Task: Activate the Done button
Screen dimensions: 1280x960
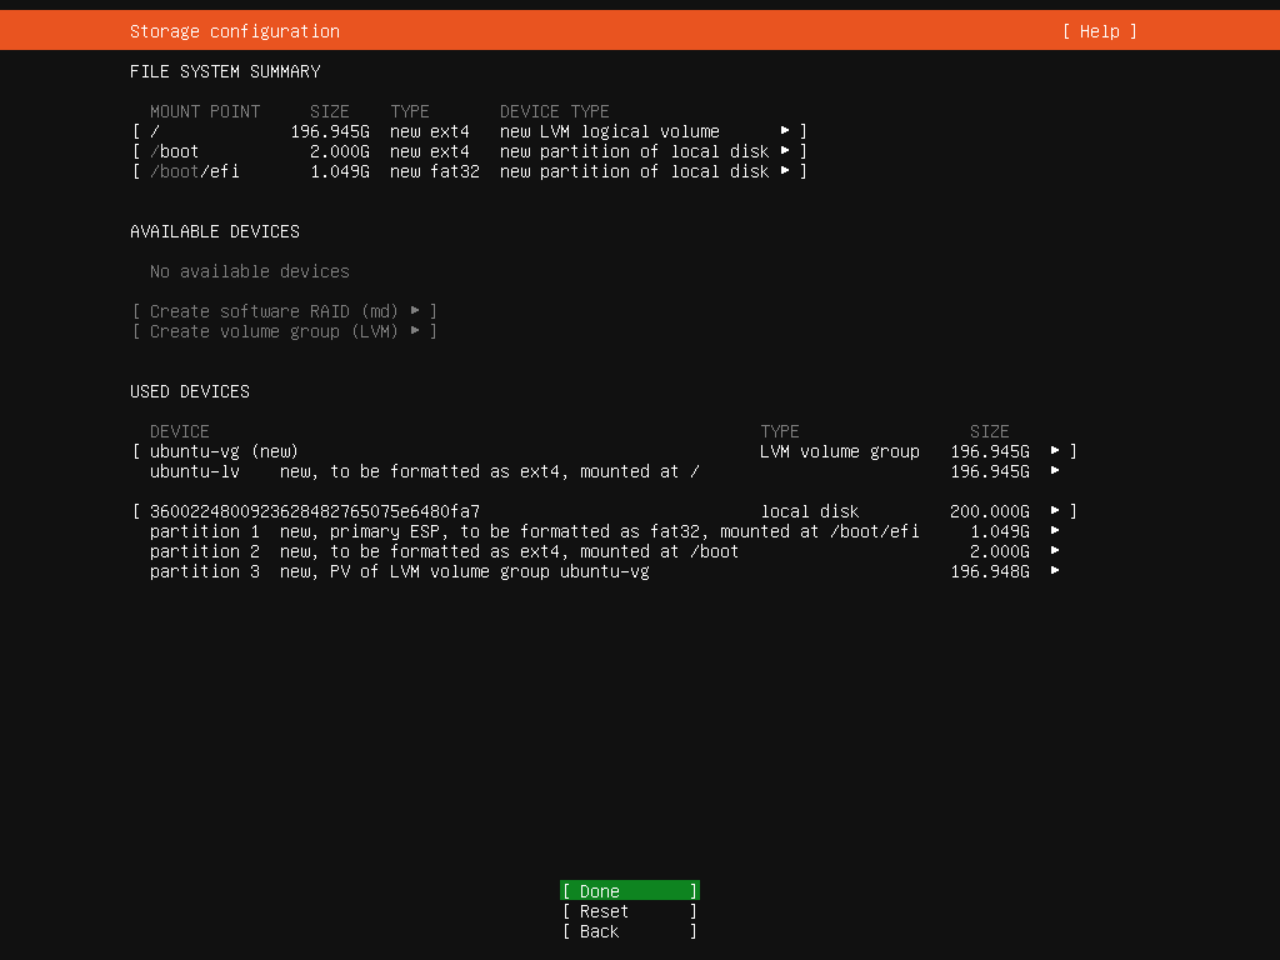Action: (x=629, y=891)
